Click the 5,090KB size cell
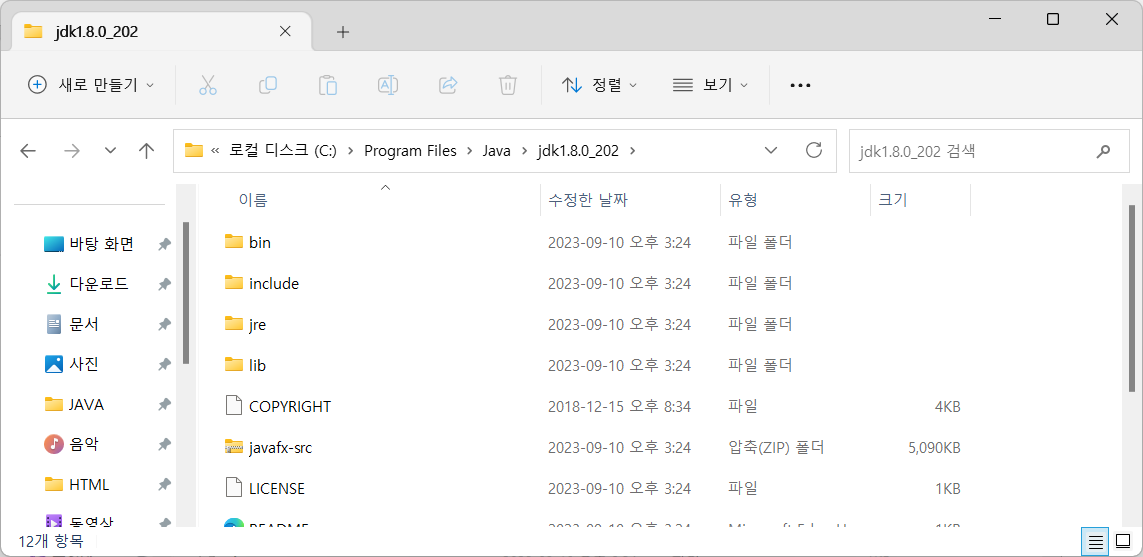Image resolution: width=1143 pixels, height=557 pixels. tap(935, 448)
